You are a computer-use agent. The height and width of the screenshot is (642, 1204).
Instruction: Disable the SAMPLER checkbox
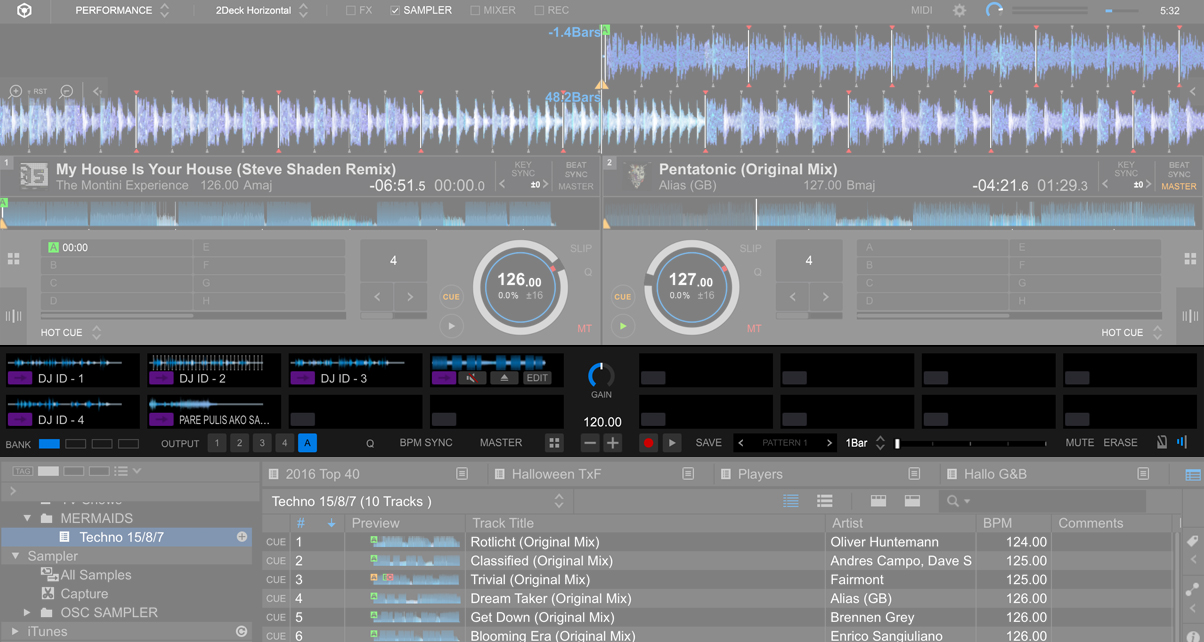coord(397,10)
